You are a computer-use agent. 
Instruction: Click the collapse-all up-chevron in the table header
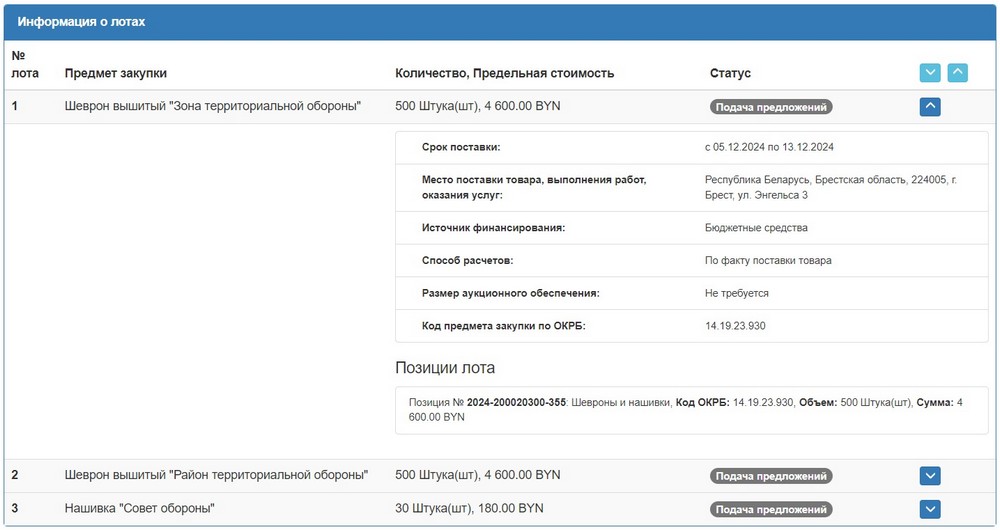coord(957,73)
